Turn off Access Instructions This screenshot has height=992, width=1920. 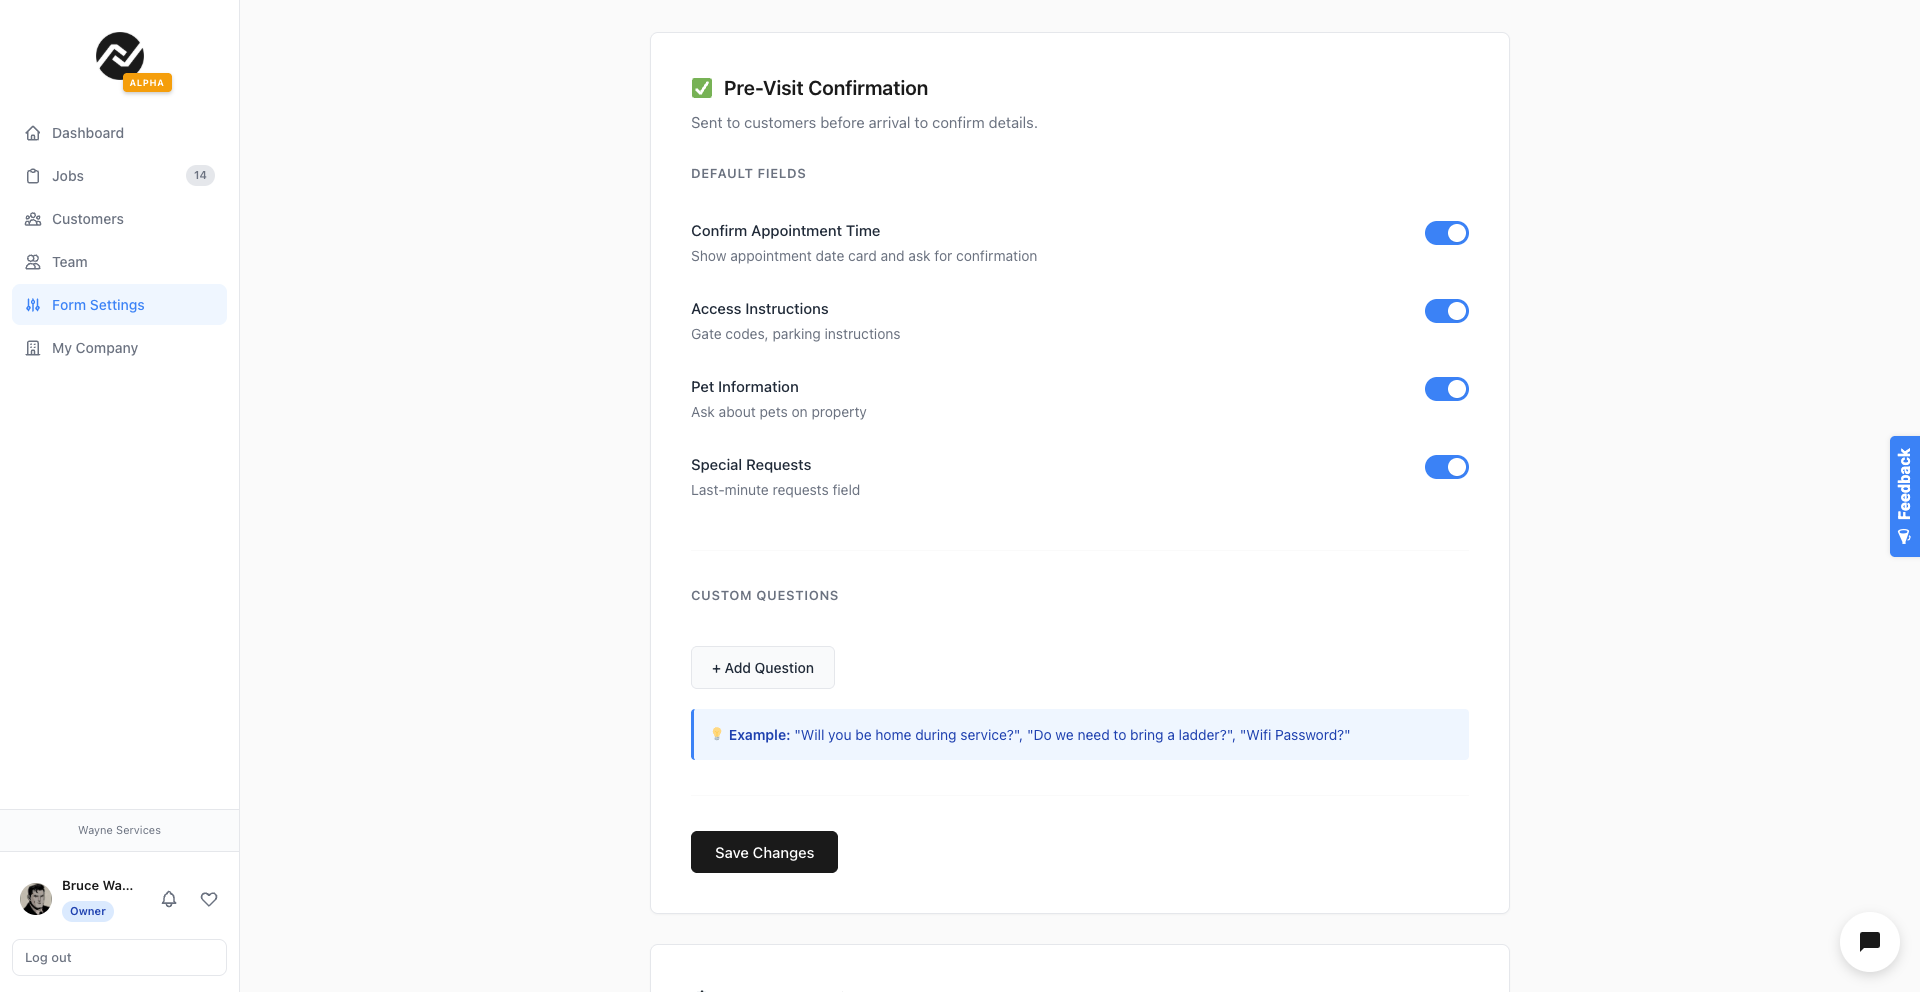tap(1447, 311)
